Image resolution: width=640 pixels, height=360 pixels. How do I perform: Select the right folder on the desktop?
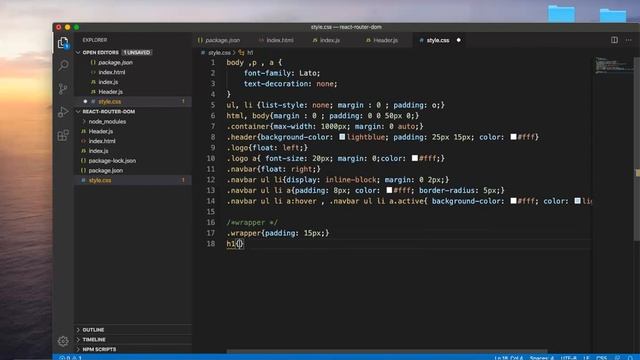coord(613,15)
